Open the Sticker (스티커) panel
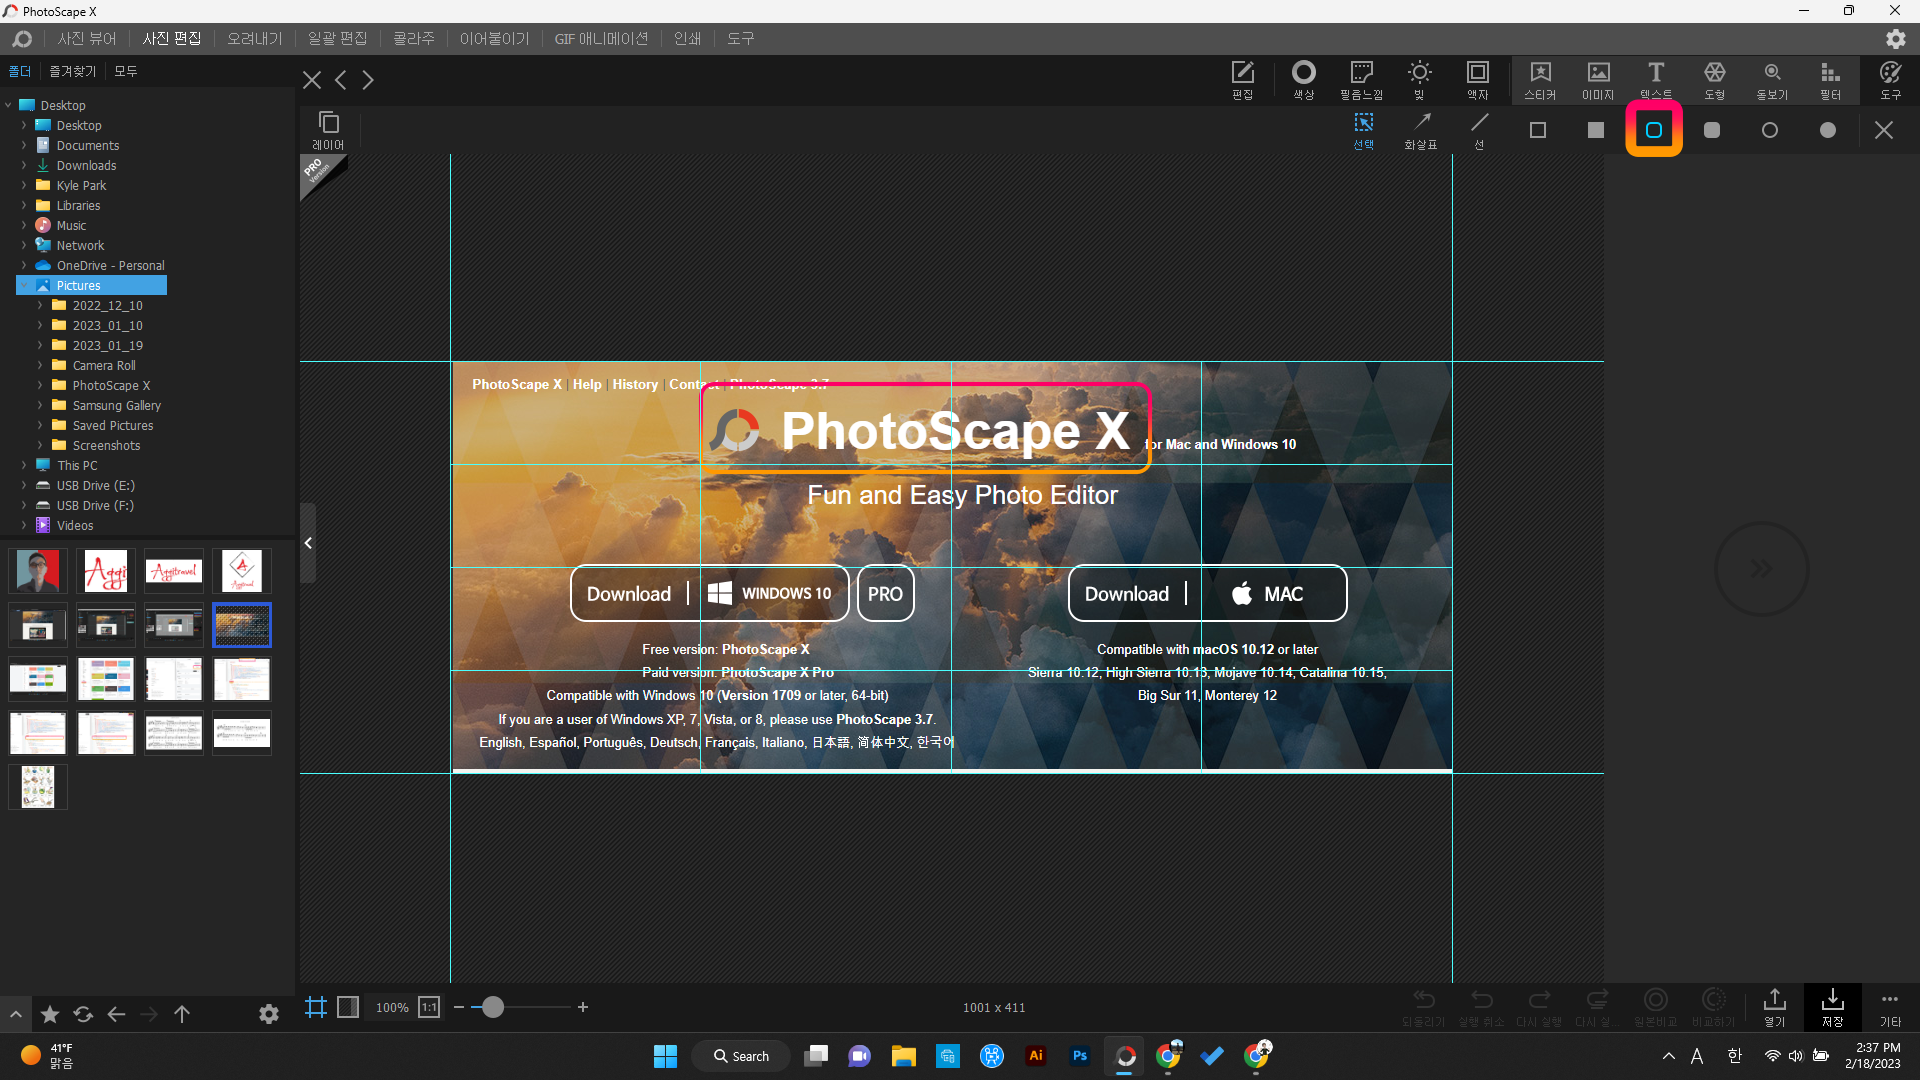1920x1080 pixels. pyautogui.click(x=1540, y=79)
